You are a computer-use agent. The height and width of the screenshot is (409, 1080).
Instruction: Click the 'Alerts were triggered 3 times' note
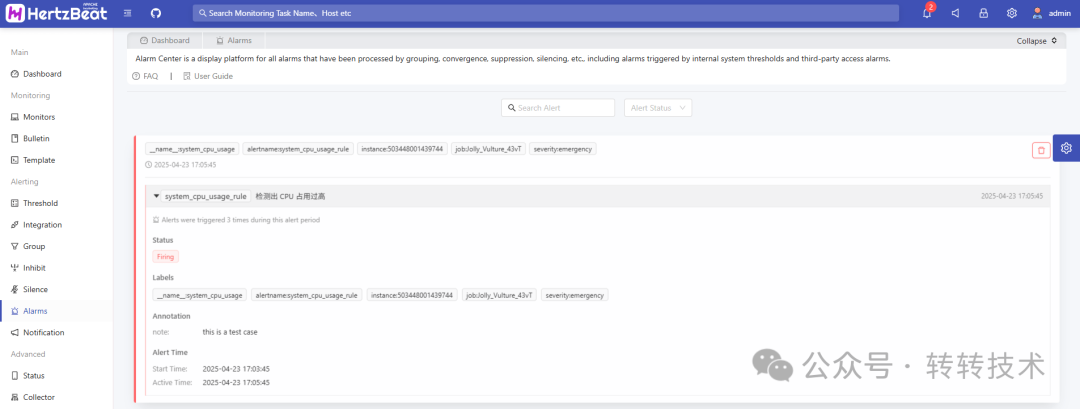[236, 220]
